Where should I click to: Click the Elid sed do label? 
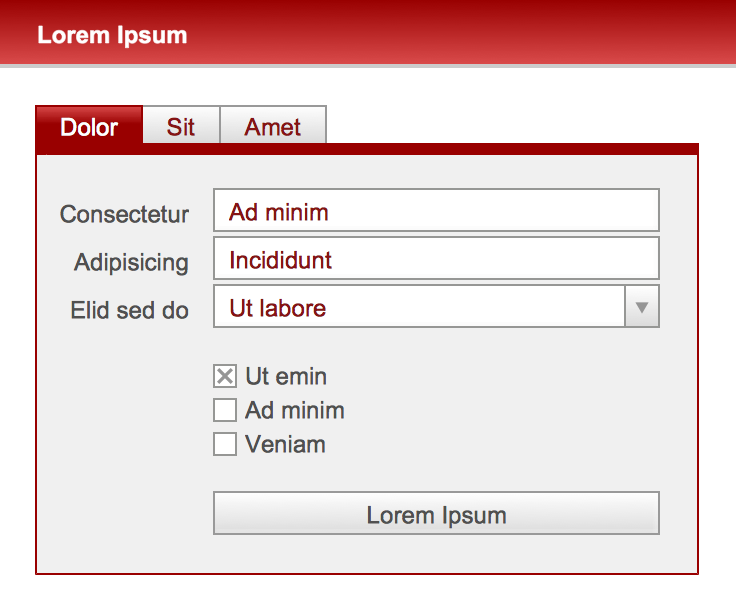point(130,310)
